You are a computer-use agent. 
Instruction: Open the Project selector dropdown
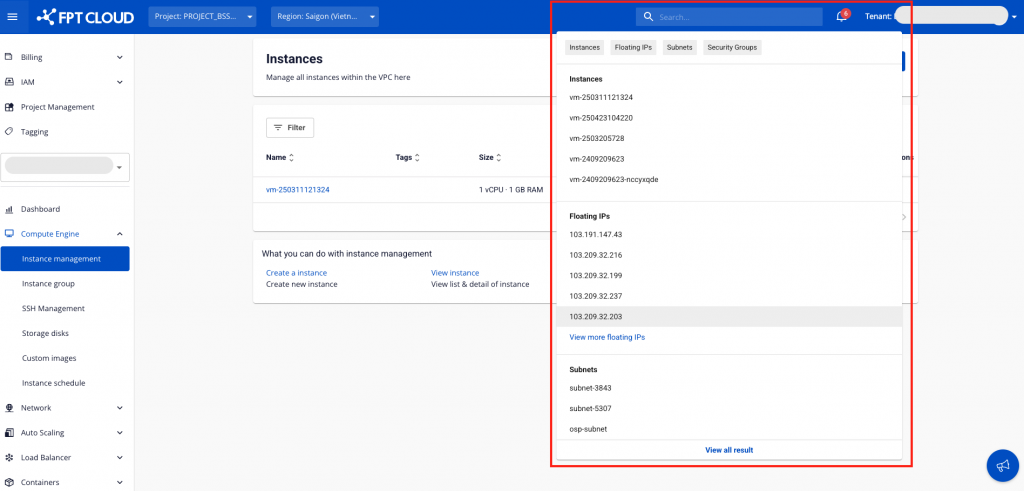[202, 17]
